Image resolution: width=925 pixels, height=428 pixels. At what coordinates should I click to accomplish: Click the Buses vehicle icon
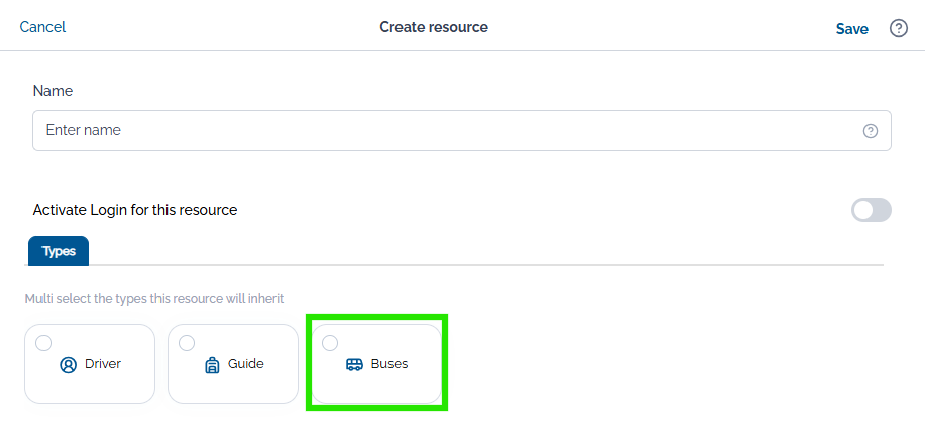(354, 365)
